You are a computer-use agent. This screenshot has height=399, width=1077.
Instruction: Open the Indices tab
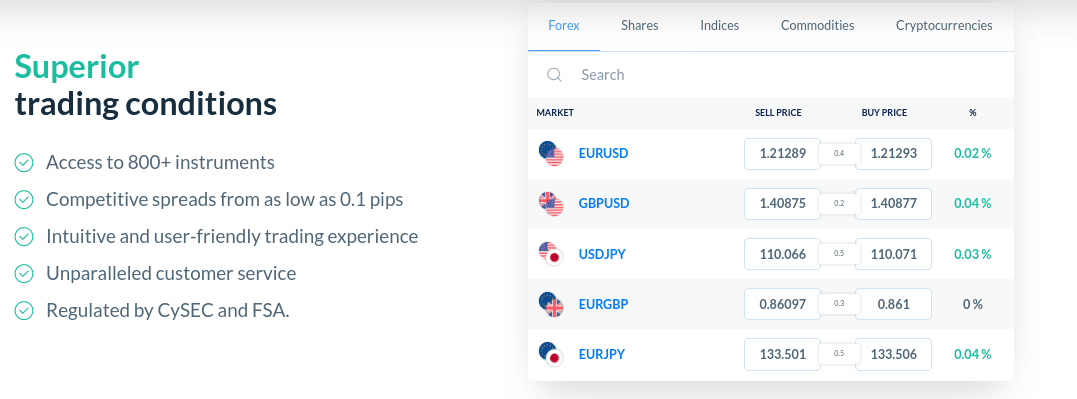coord(719,25)
